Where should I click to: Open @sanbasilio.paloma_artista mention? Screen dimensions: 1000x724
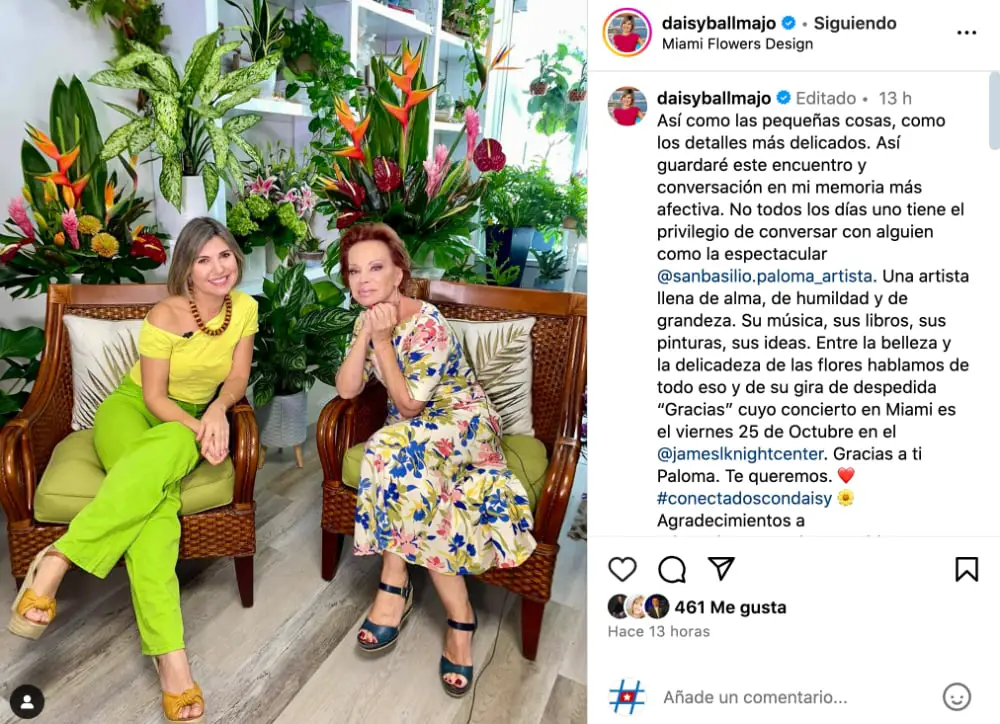[x=766, y=276]
